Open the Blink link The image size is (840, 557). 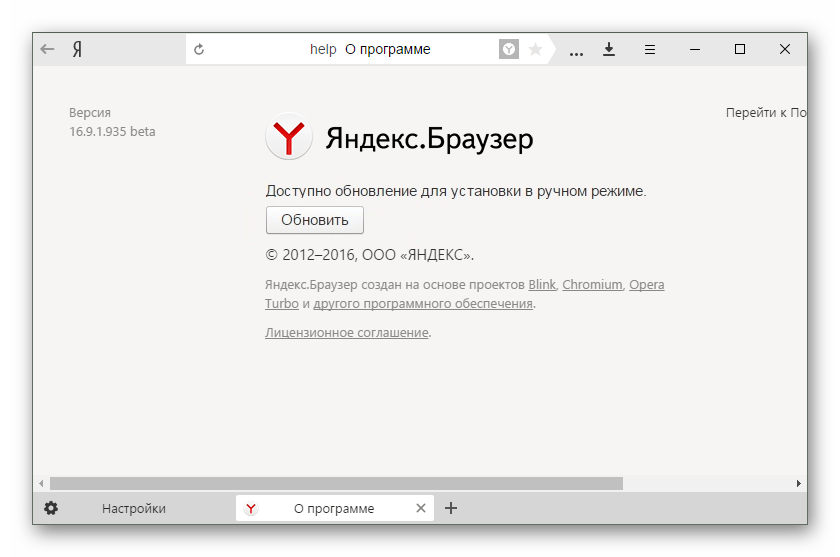click(542, 284)
